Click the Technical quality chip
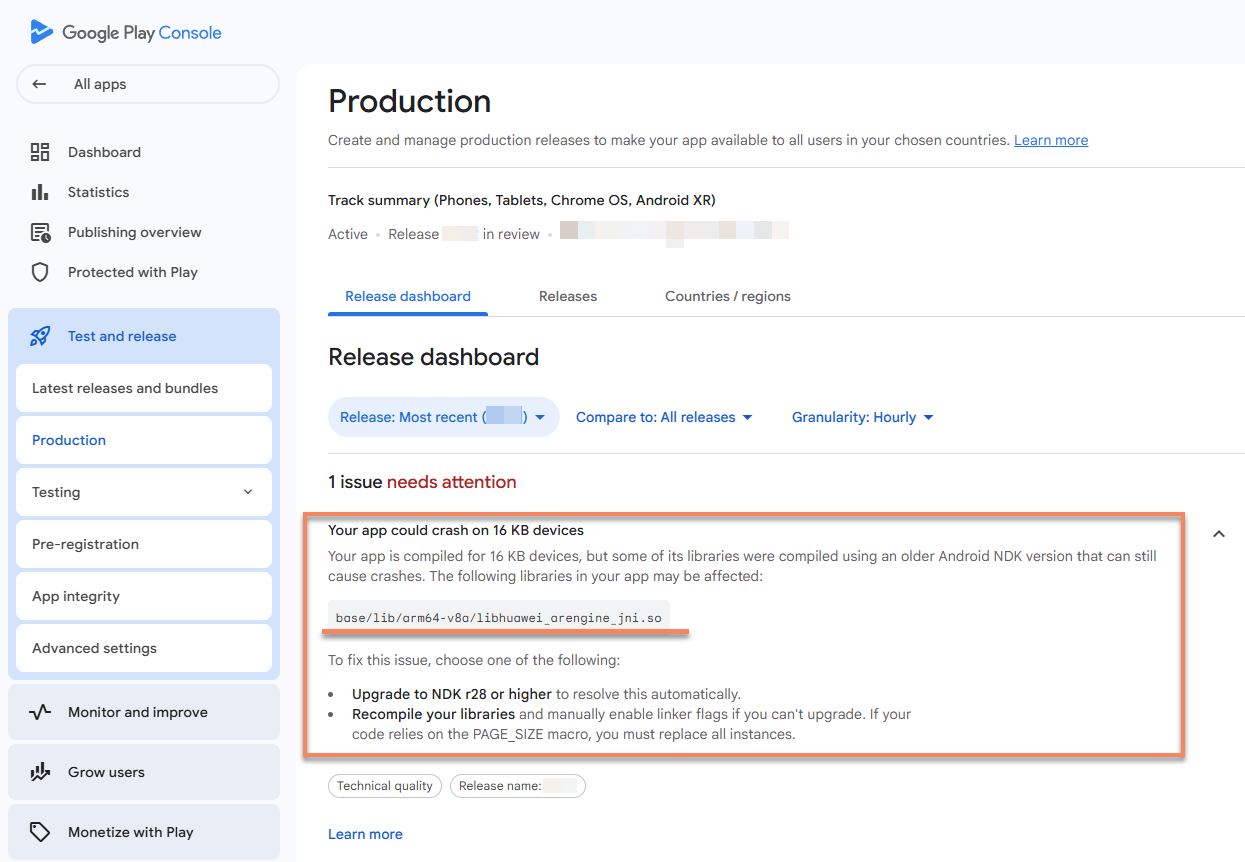The height and width of the screenshot is (862, 1245). pos(385,786)
